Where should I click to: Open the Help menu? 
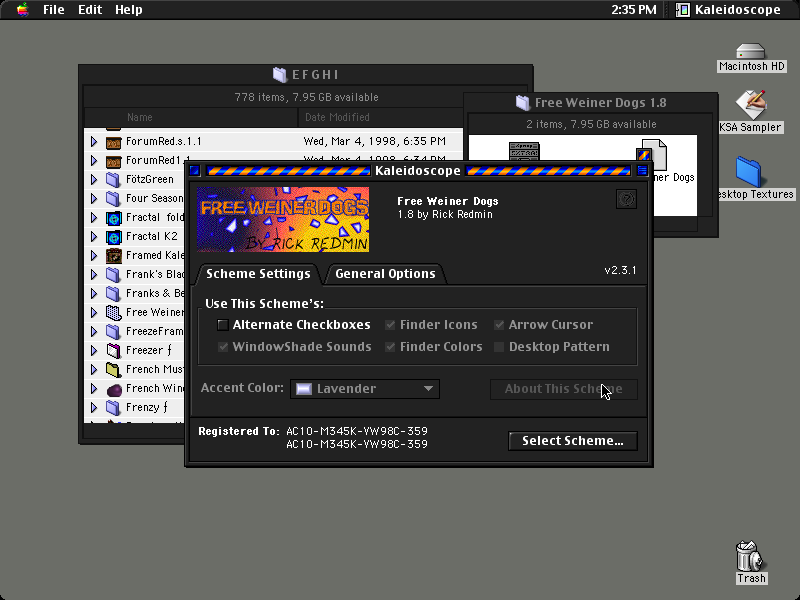(129, 10)
